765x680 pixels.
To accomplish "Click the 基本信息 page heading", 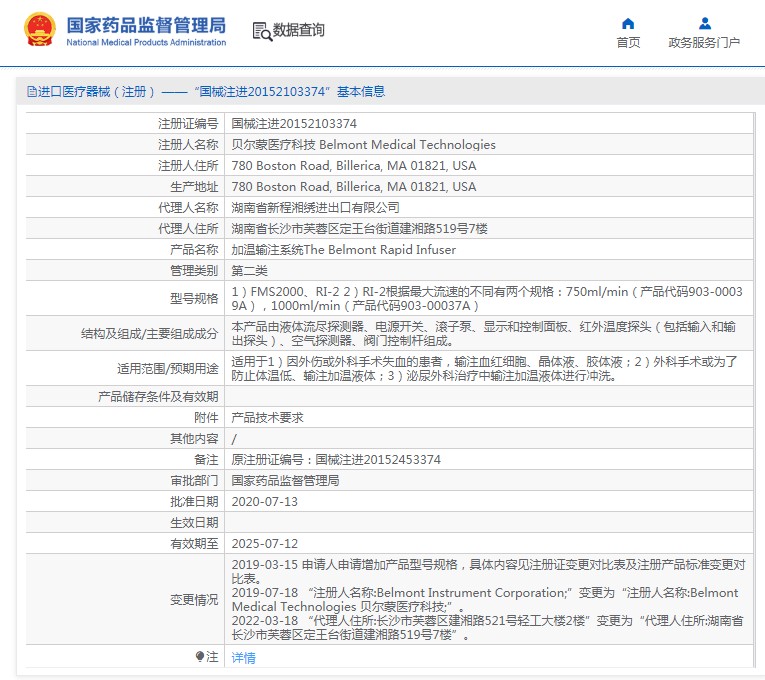I will (x=361, y=92).
